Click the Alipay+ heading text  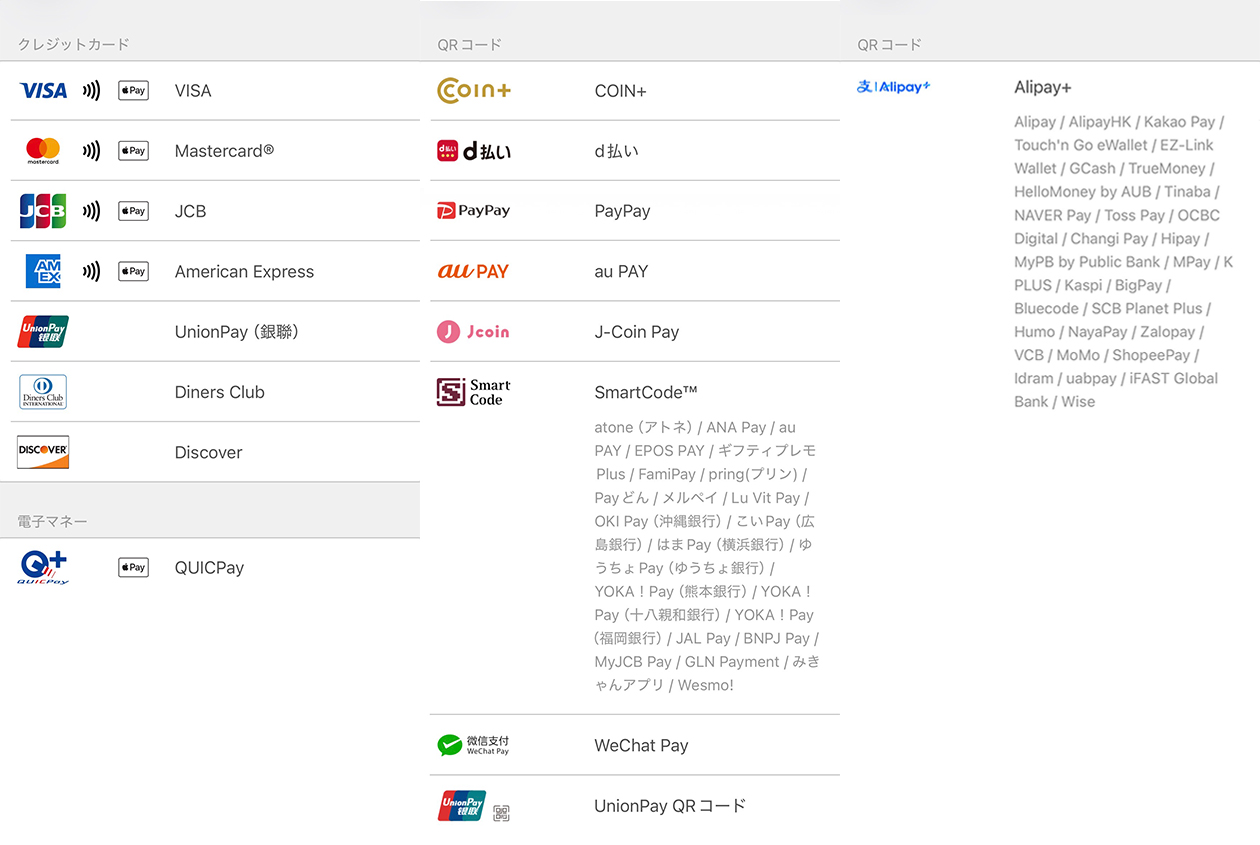tap(1043, 88)
